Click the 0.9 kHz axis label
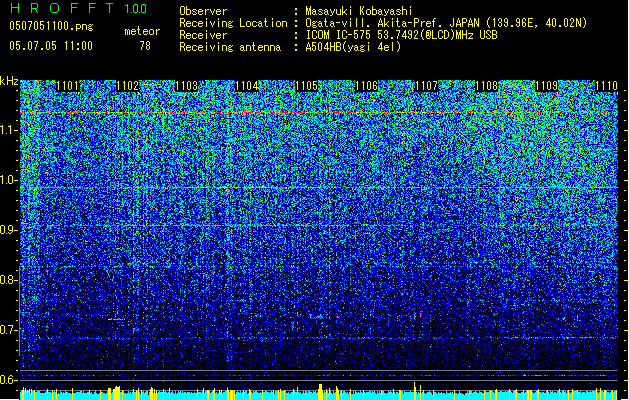This screenshot has width=629, height=400. 9,230
